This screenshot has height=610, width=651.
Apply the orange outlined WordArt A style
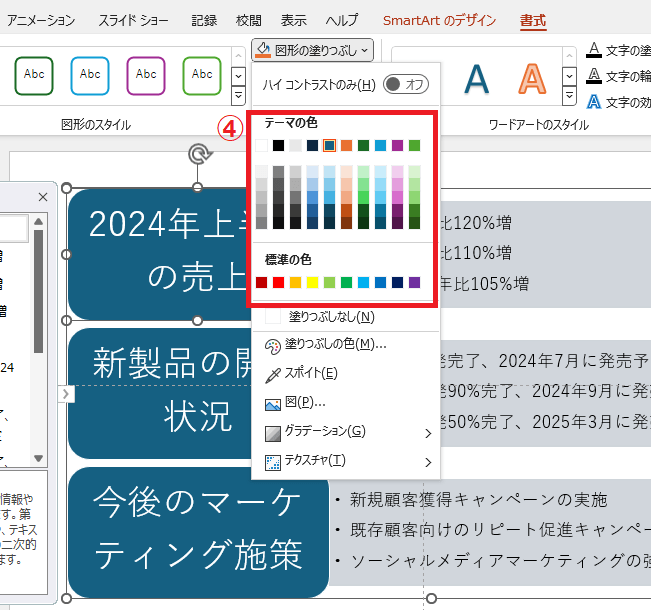click(x=532, y=79)
